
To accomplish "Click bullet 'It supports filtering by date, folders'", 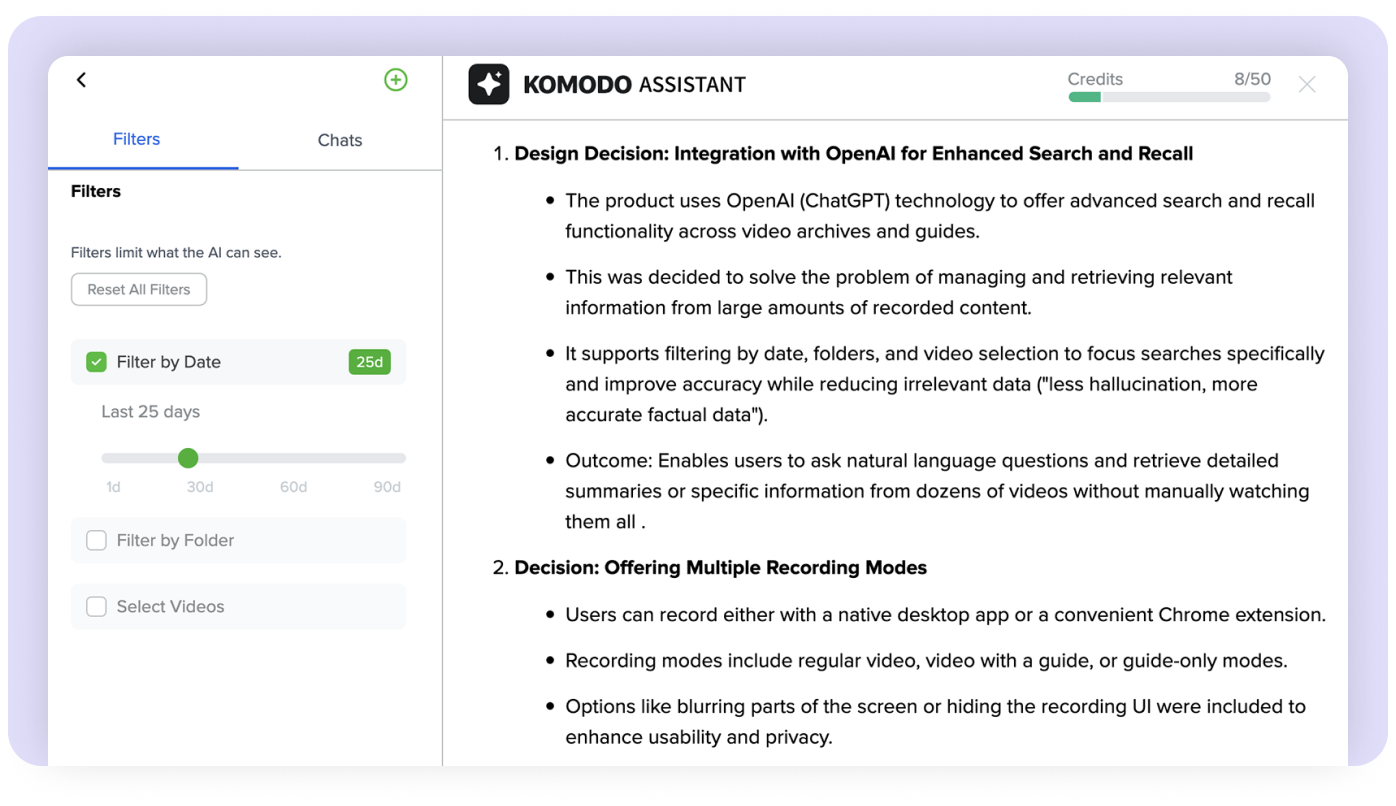I will (945, 384).
